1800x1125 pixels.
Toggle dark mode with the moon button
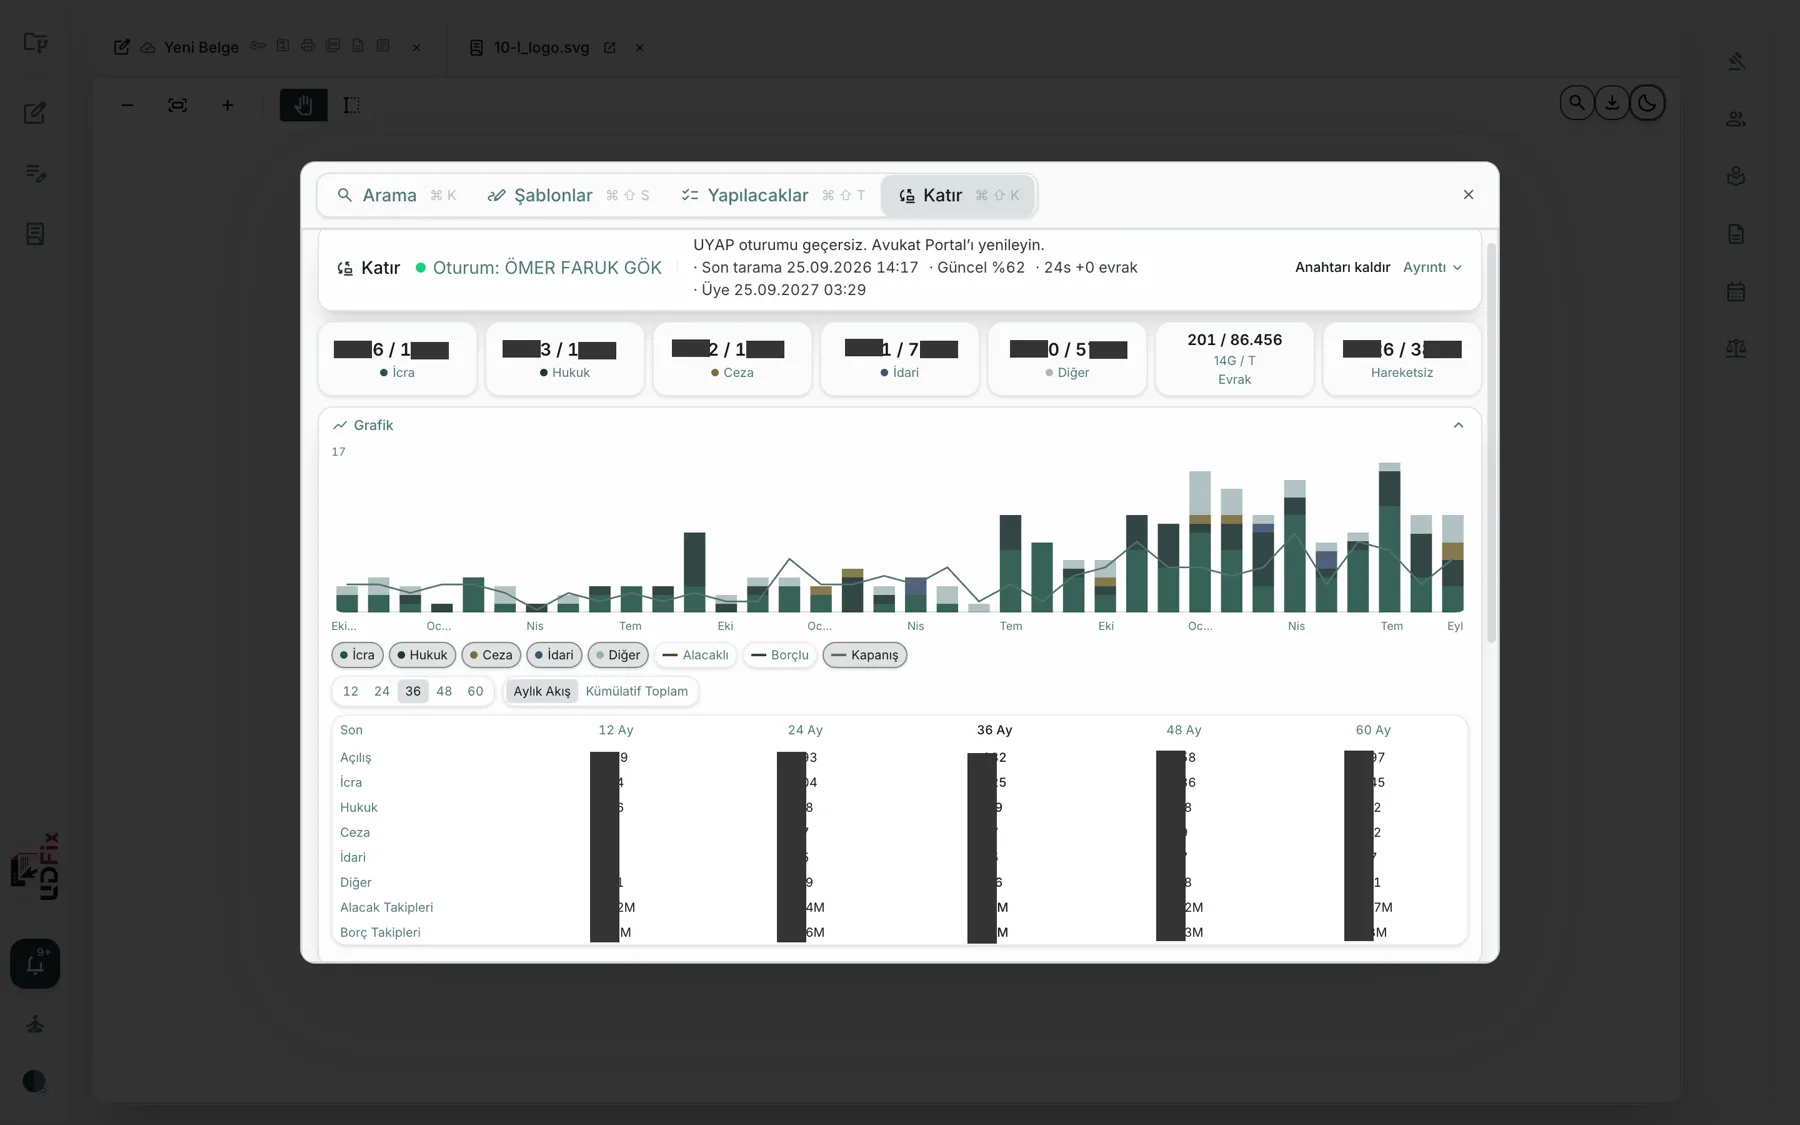(x=1647, y=103)
